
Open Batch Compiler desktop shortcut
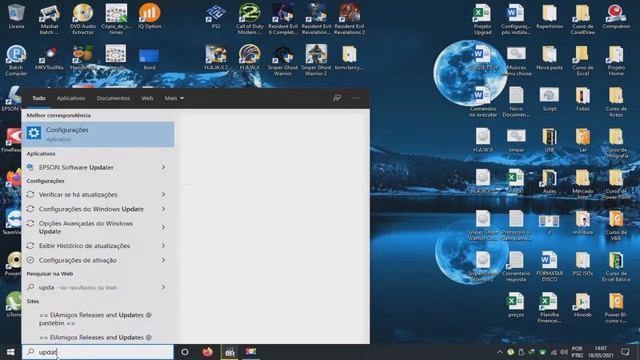tap(16, 60)
